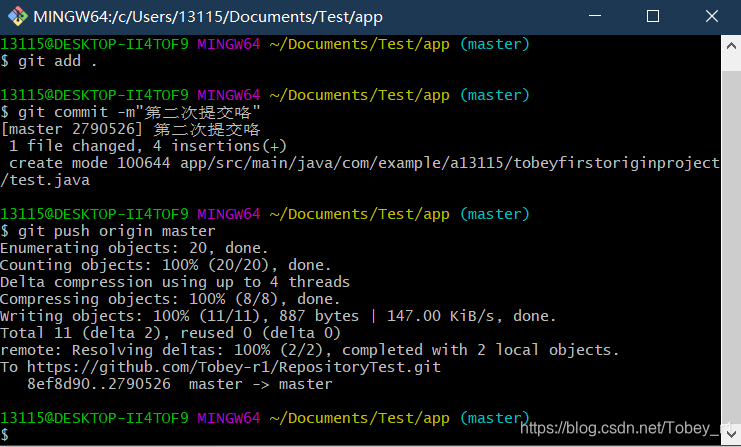Click the github.com/Tobey-r1/RepositoryTest.git URL
The height and width of the screenshot is (447, 741).
(234, 367)
